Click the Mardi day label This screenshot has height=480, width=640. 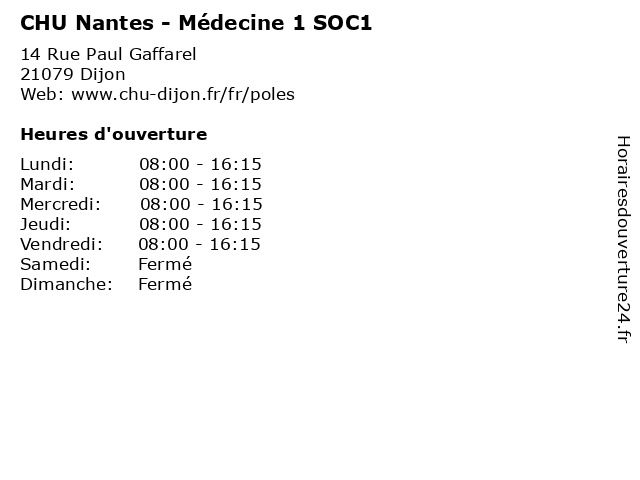coord(48,184)
